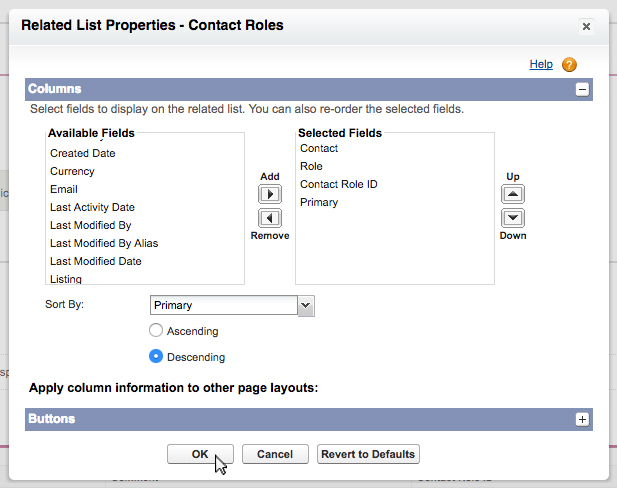The image size is (617, 488).
Task: Click the Add arrow button
Action: click(270, 194)
